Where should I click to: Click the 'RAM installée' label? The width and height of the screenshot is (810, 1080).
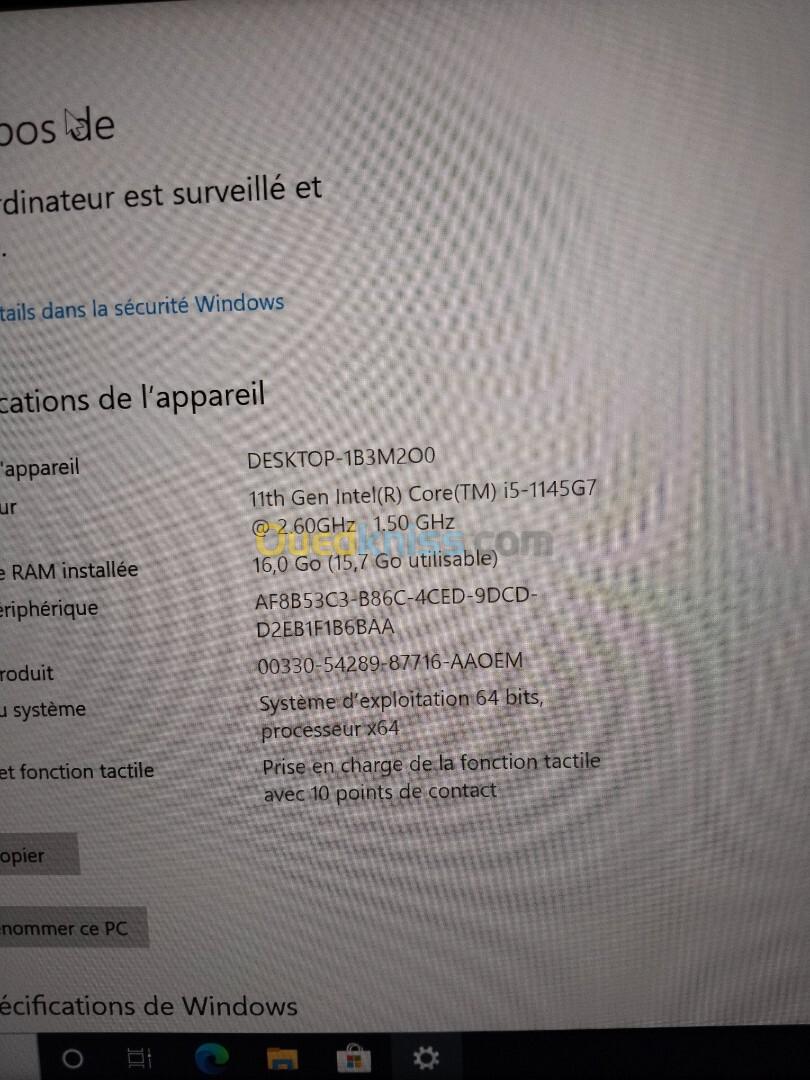[74, 571]
